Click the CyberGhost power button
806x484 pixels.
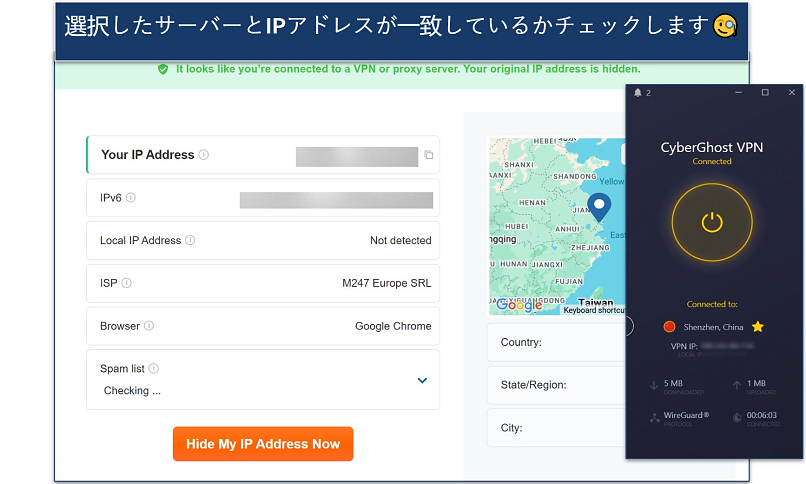[x=712, y=222]
